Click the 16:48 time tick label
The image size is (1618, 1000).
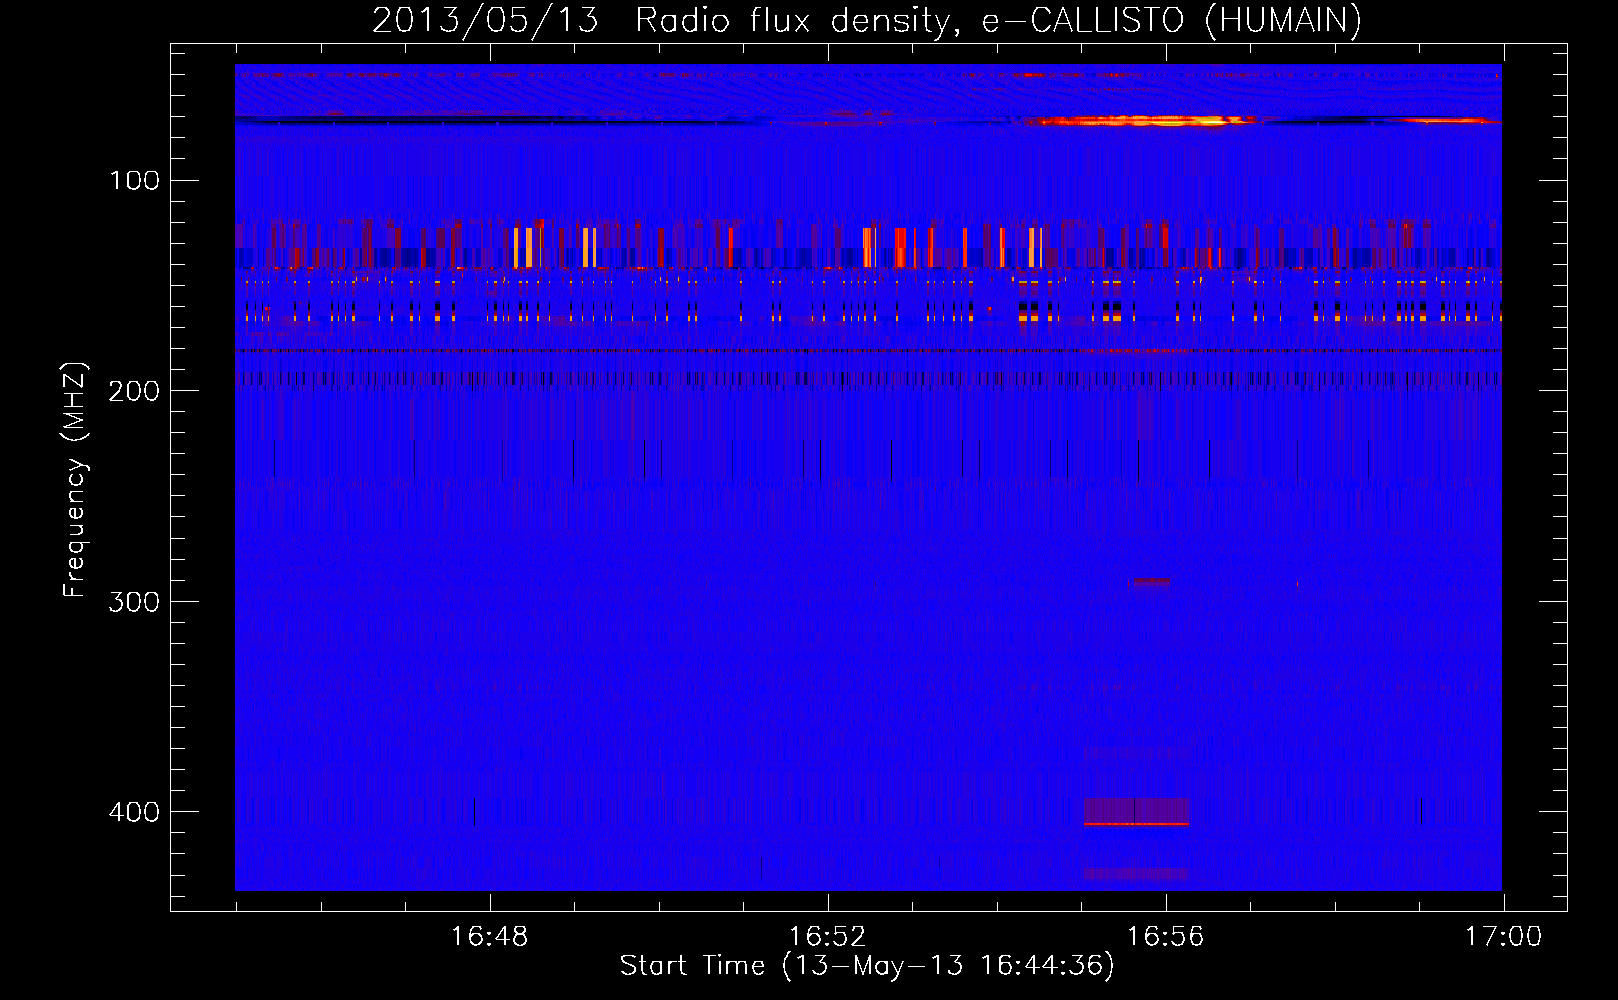[x=490, y=937]
